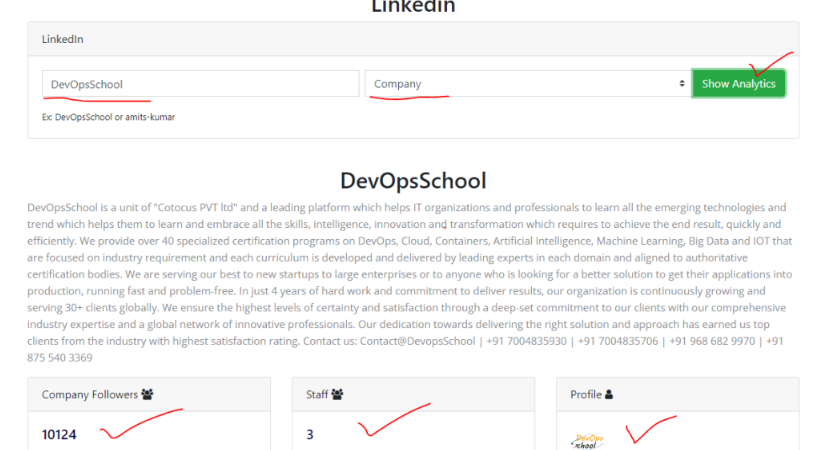Open the DevOpsSchool logo thumbnail
Screen dimensions: 814x450
tap(588, 441)
